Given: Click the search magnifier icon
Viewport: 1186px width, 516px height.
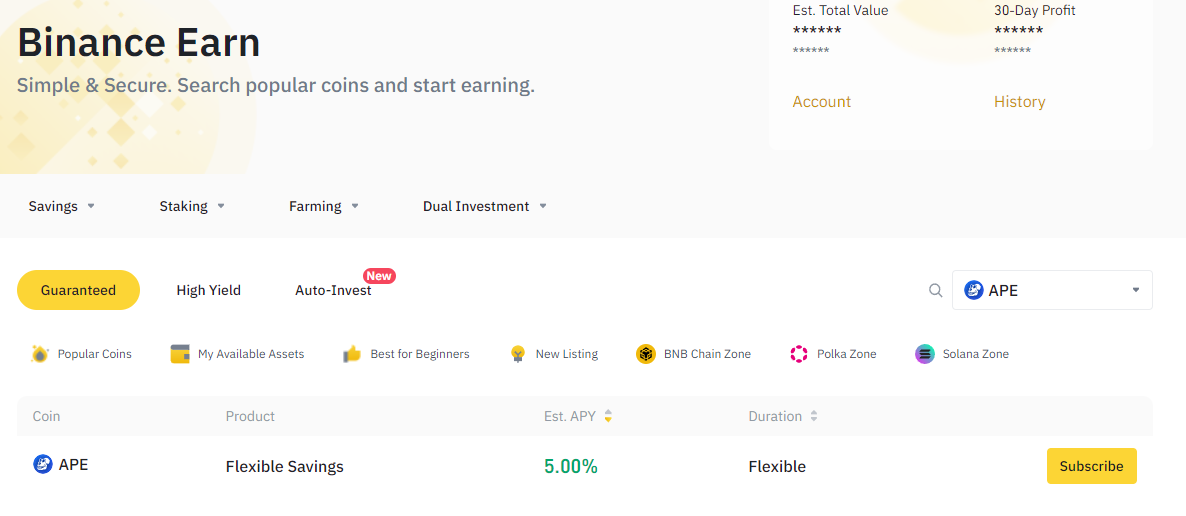Looking at the screenshot, I should coord(936,290).
